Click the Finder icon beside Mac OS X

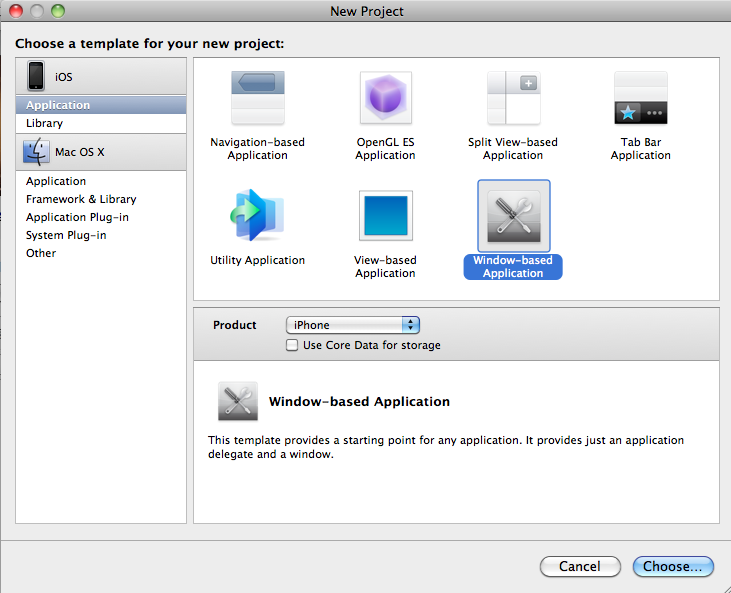[x=36, y=152]
